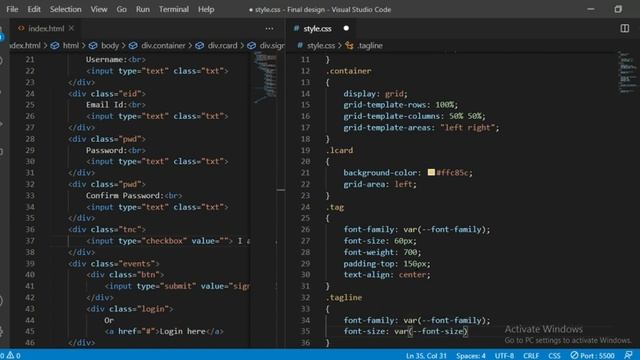The image size is (640, 360).
Task: Click the div class="btn" line
Action: tap(125, 275)
